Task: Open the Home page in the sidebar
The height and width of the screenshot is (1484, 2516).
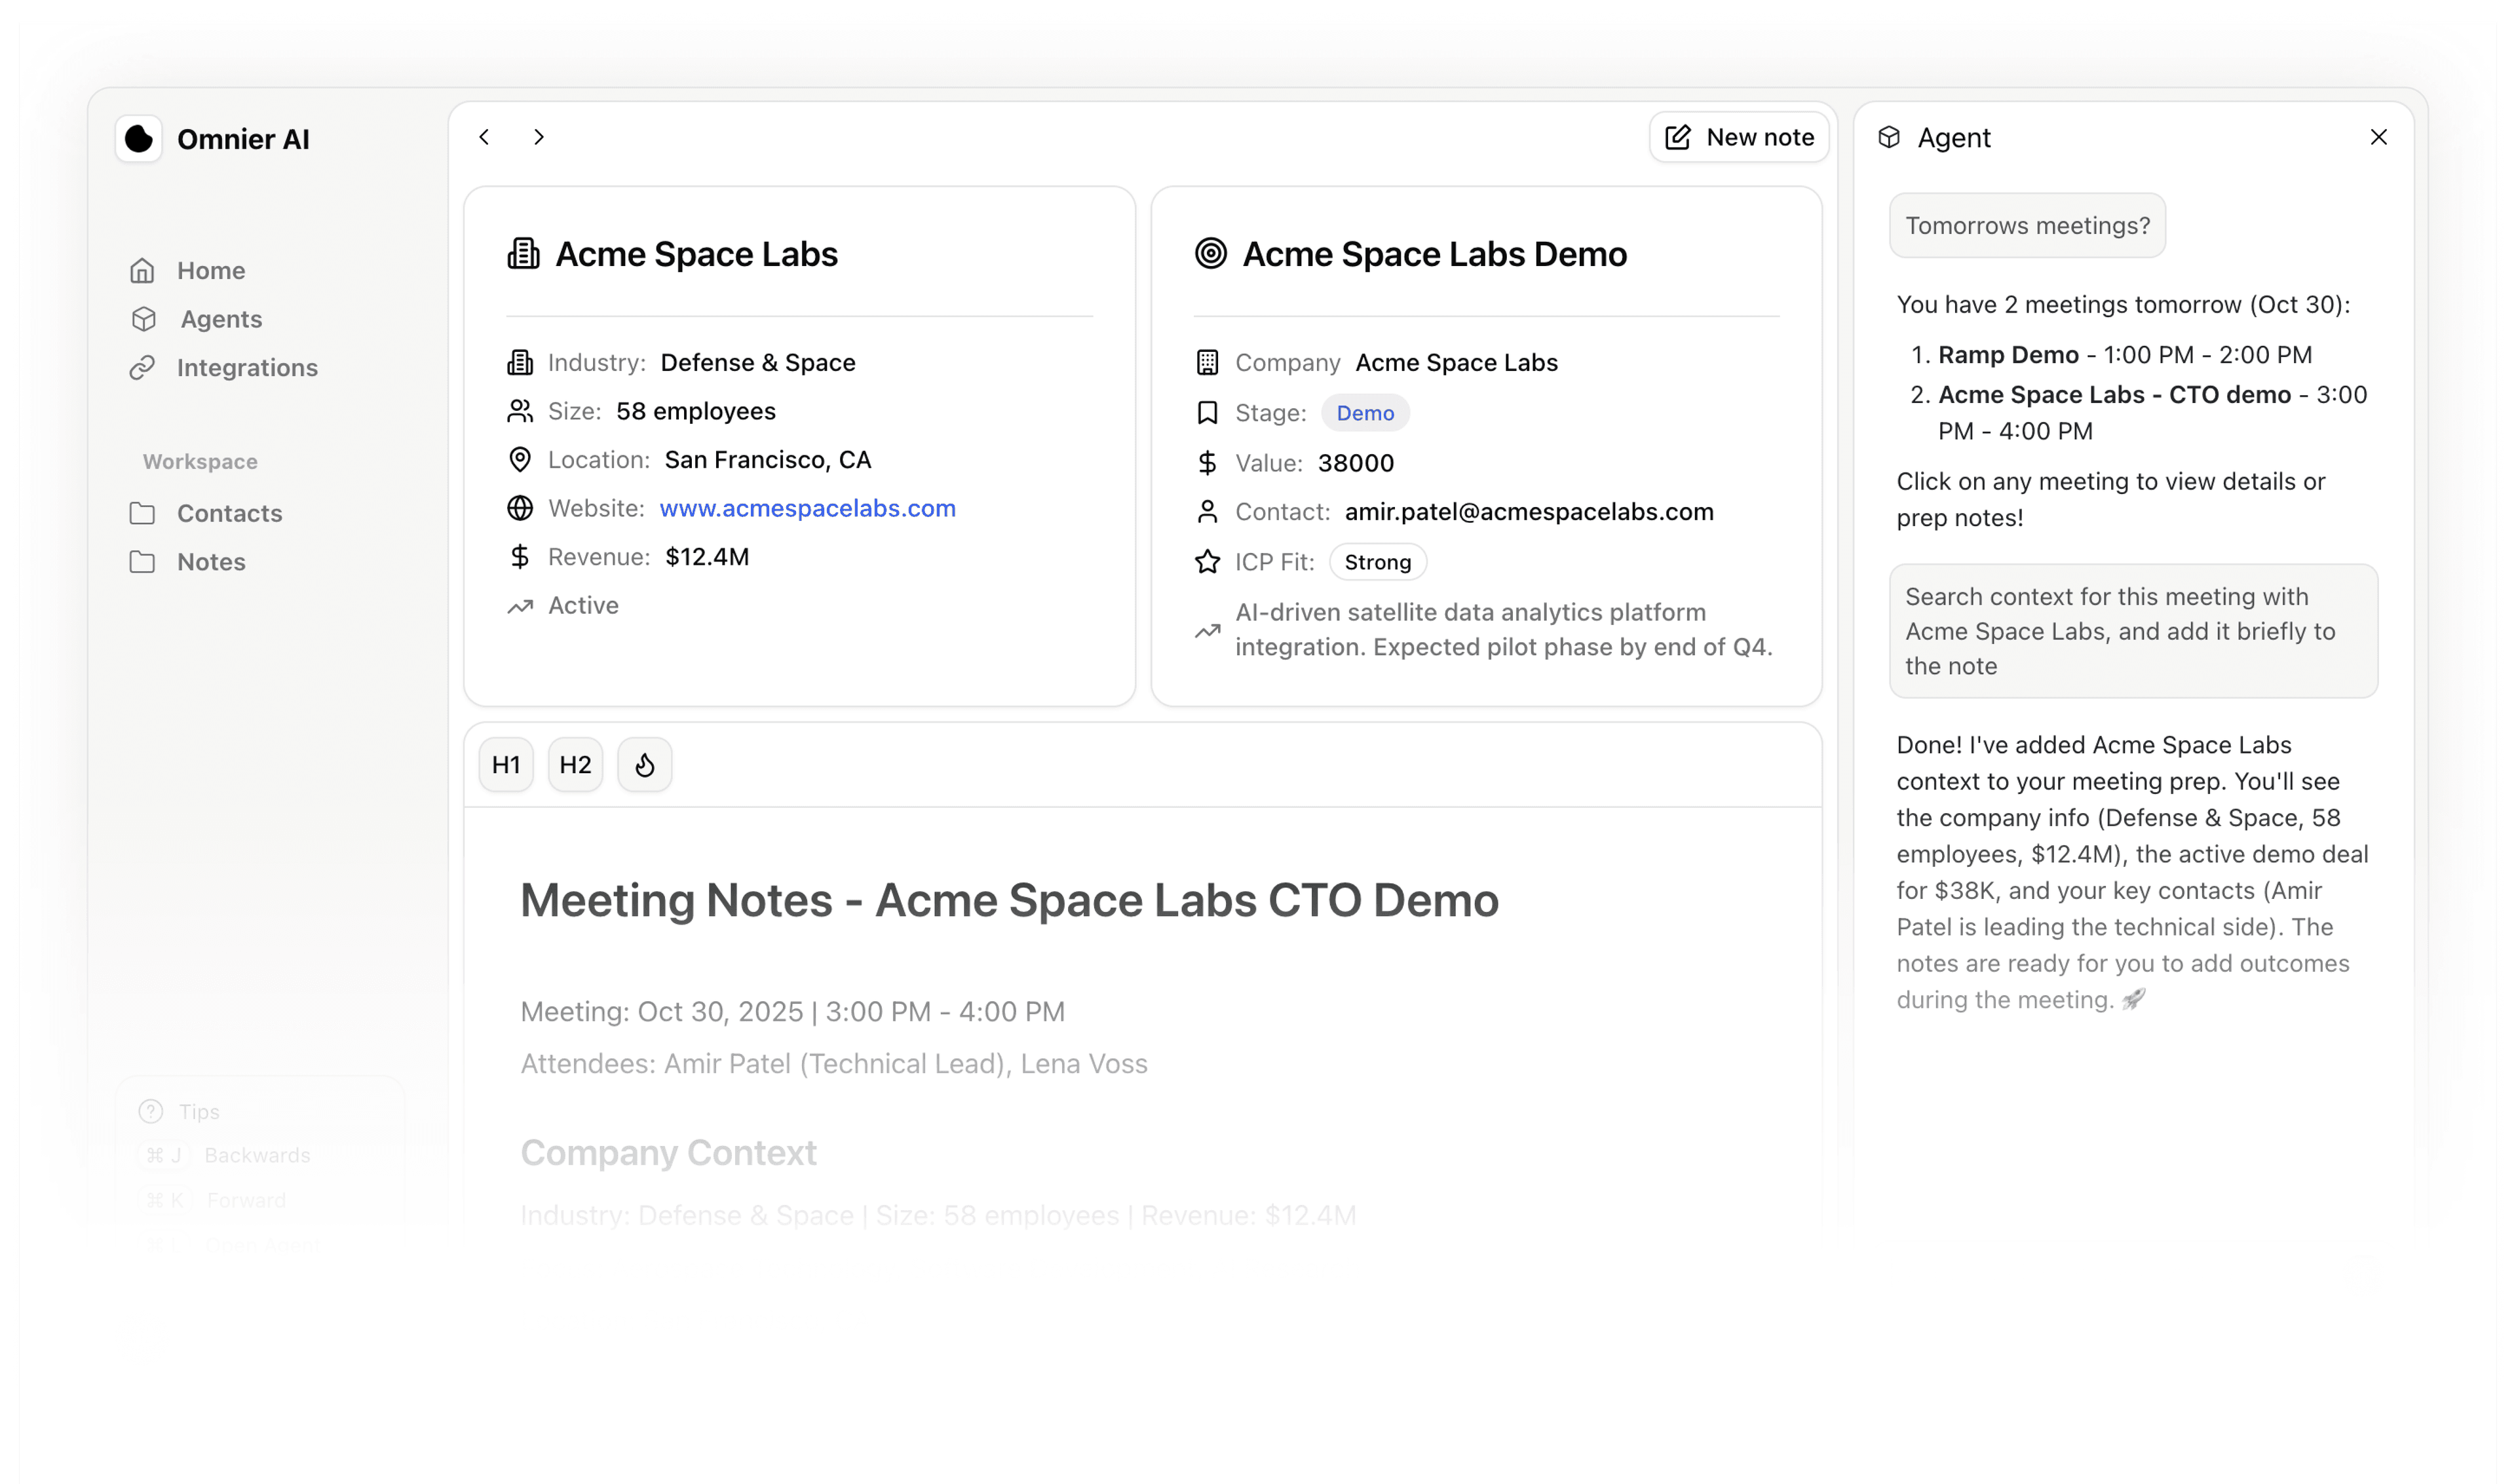Action: (x=210, y=271)
